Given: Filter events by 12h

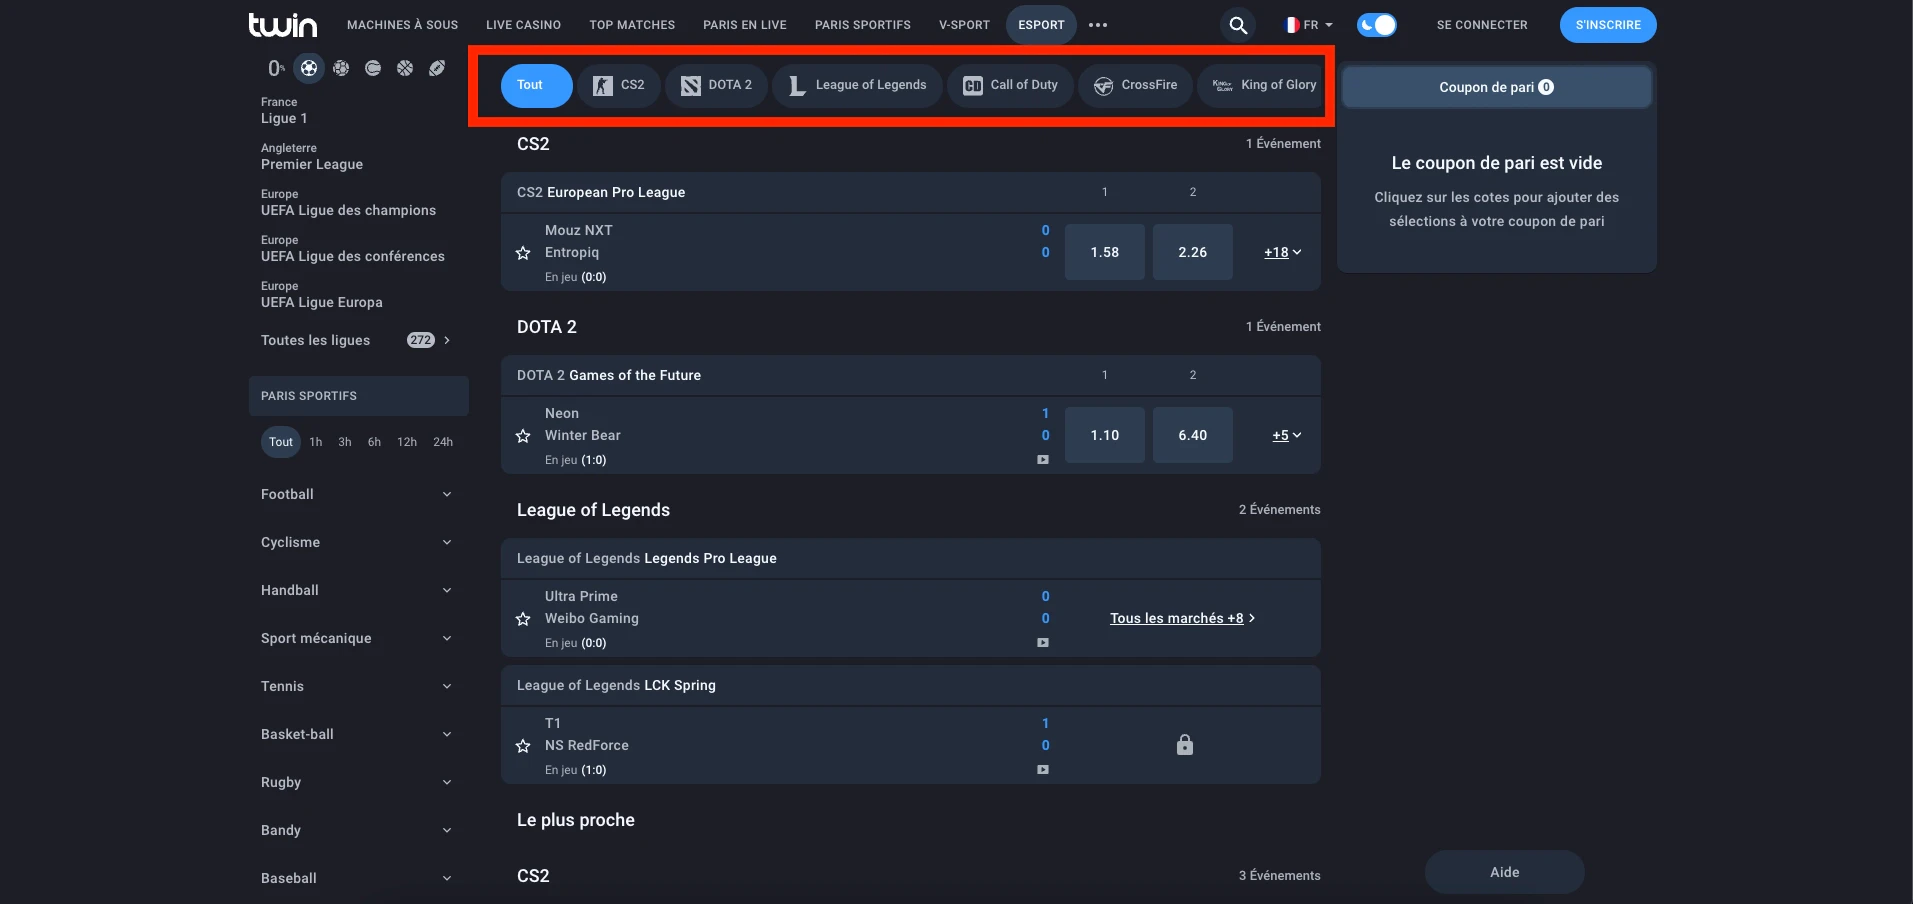Looking at the screenshot, I should (x=407, y=442).
